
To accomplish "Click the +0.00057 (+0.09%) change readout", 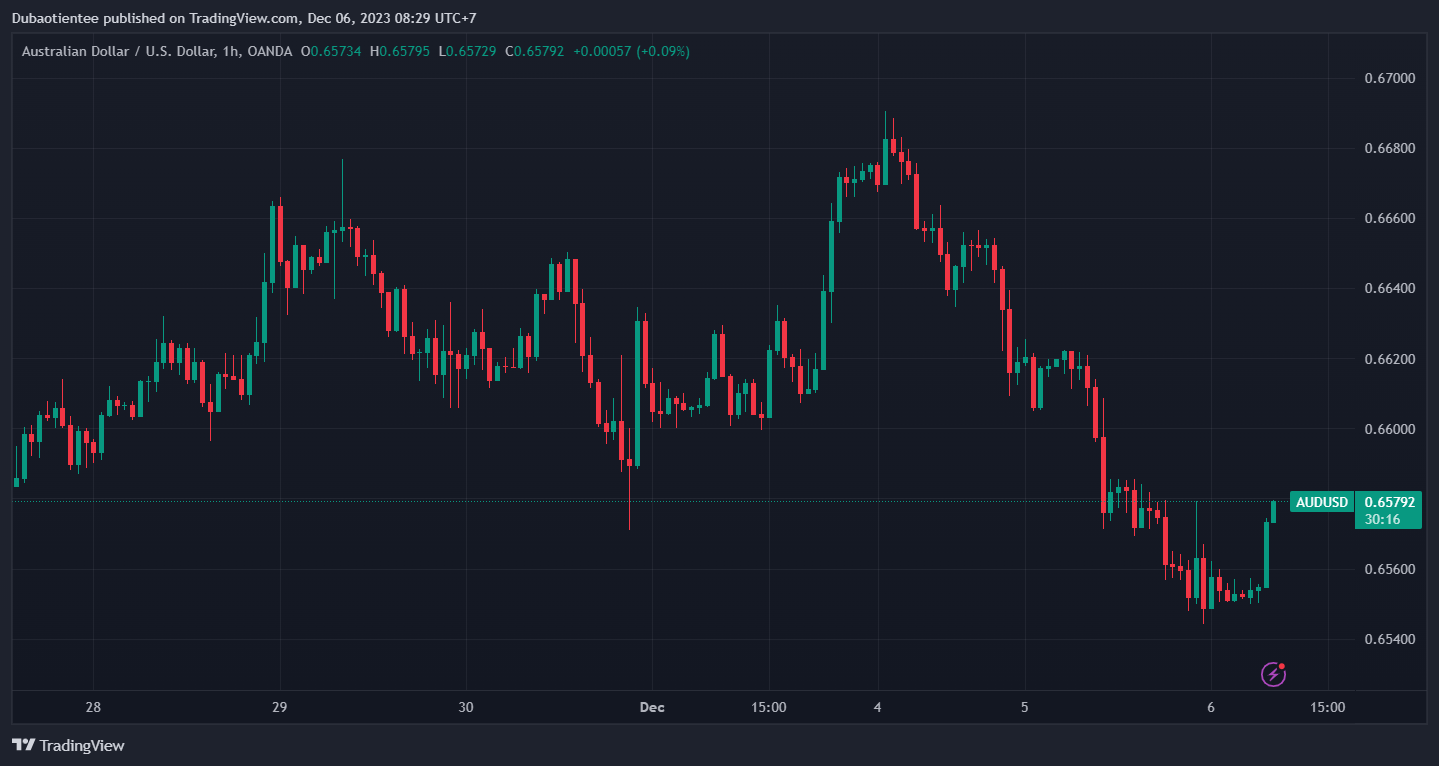I will coord(631,51).
